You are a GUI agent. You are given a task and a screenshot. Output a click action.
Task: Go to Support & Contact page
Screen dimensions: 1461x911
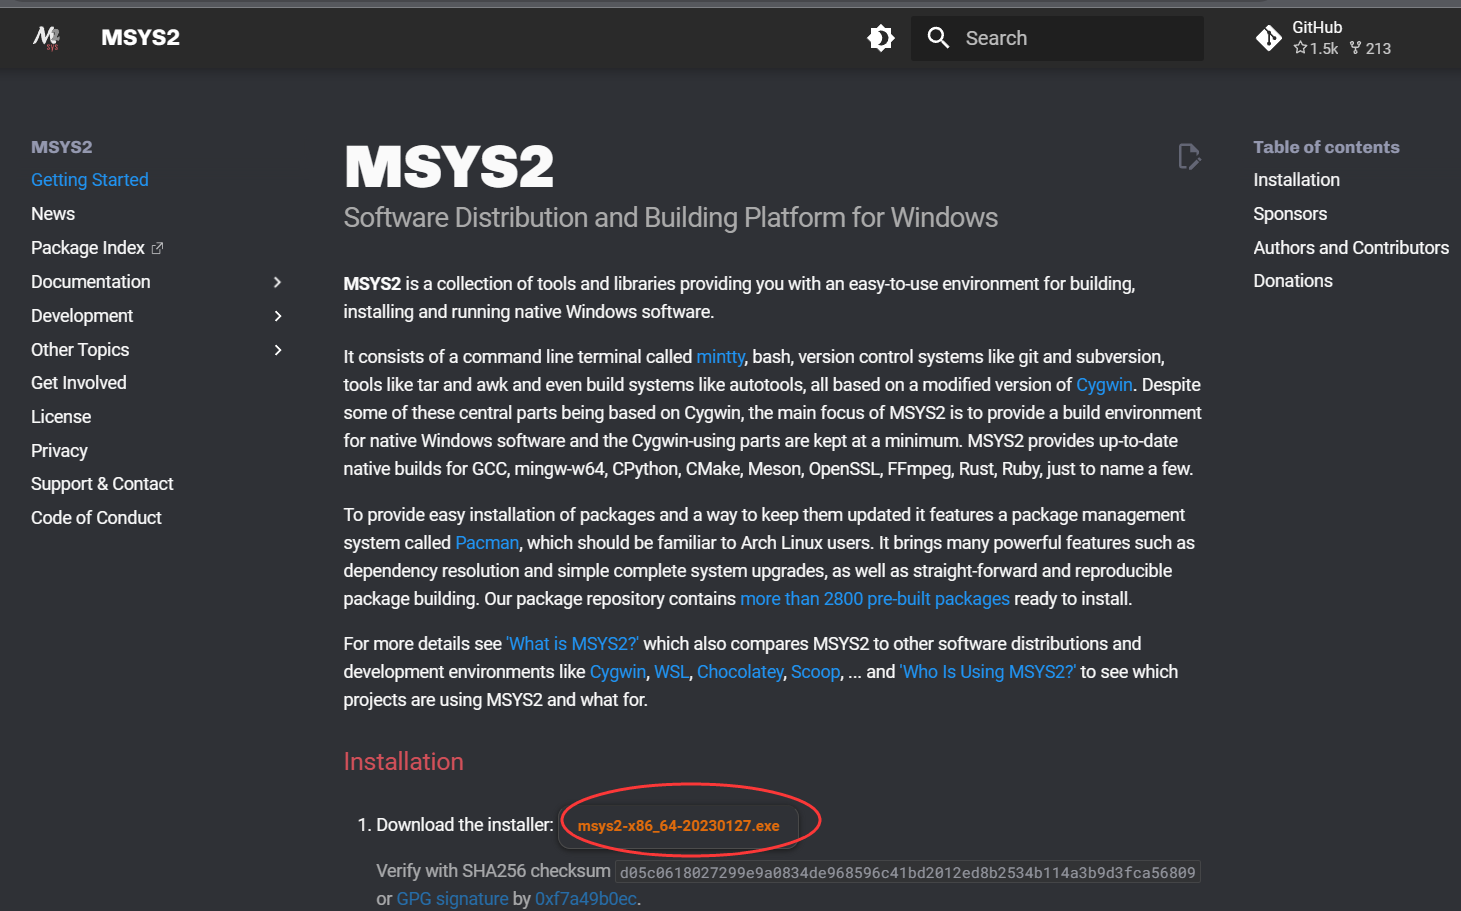point(102,484)
